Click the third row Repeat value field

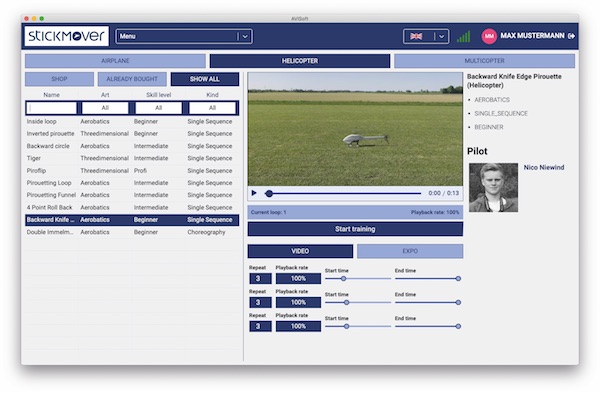pyautogui.click(x=260, y=326)
